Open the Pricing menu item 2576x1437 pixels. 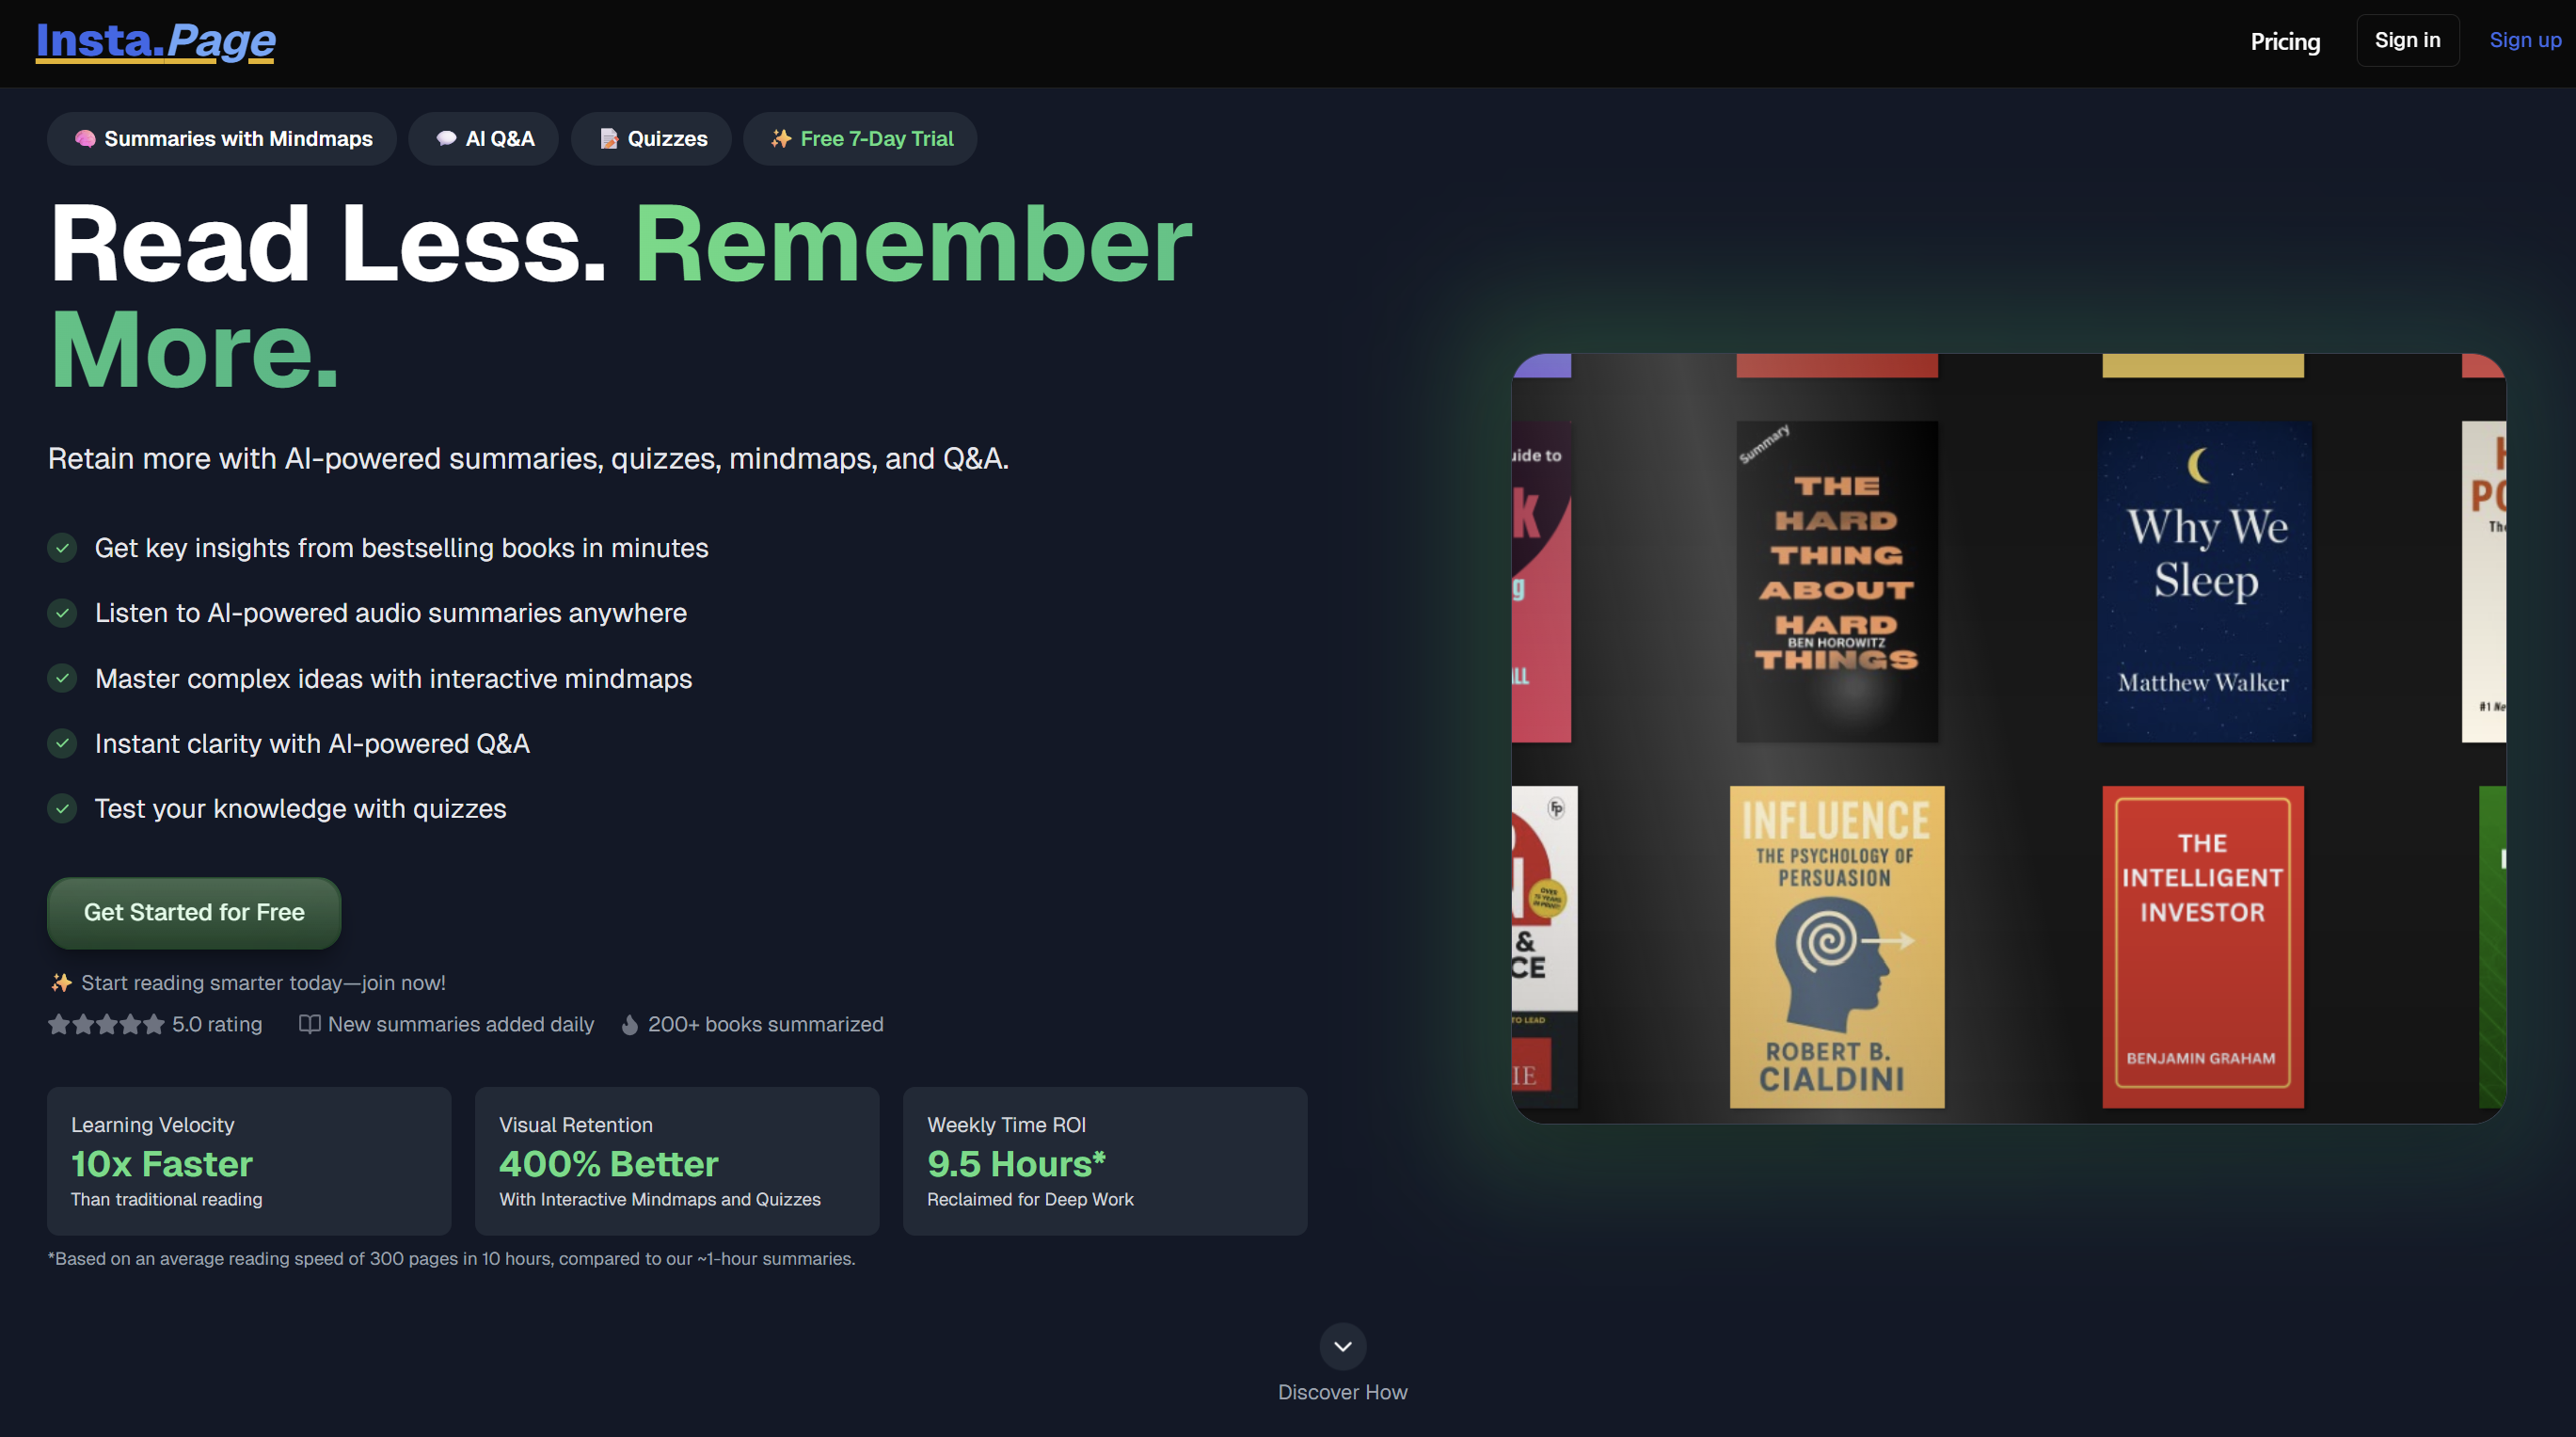click(x=2285, y=41)
